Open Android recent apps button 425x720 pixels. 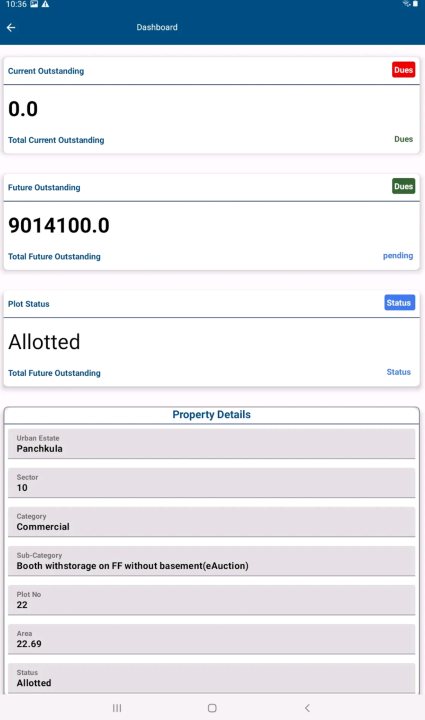coord(117,708)
